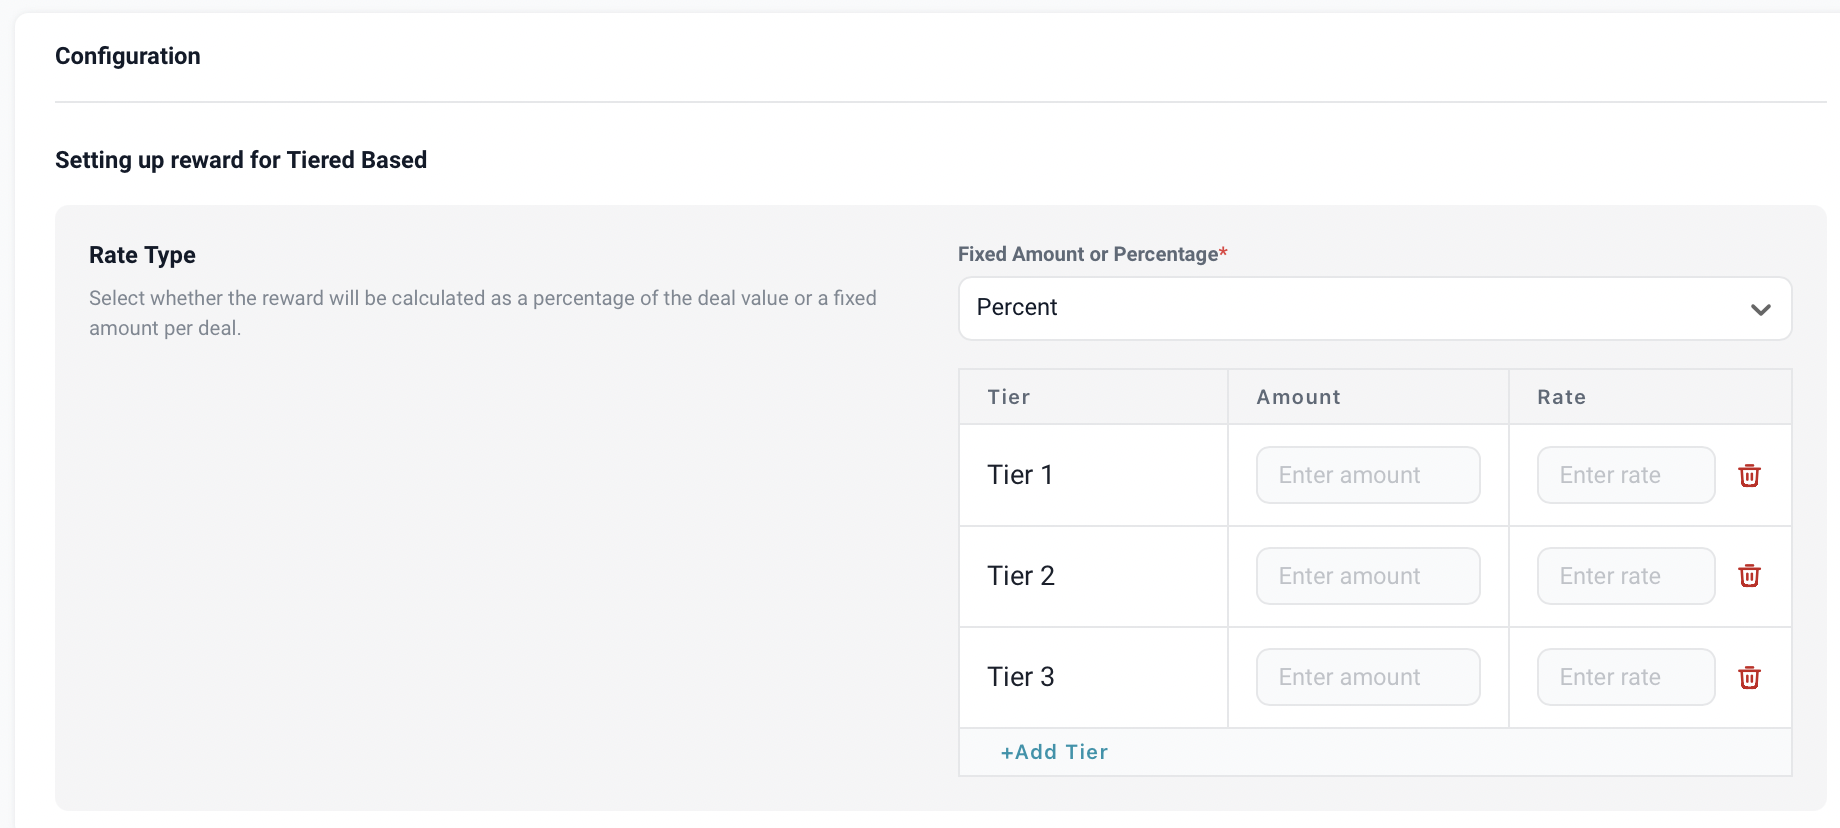Open the Fixed Amount or Percentage dropdown

point(1374,308)
